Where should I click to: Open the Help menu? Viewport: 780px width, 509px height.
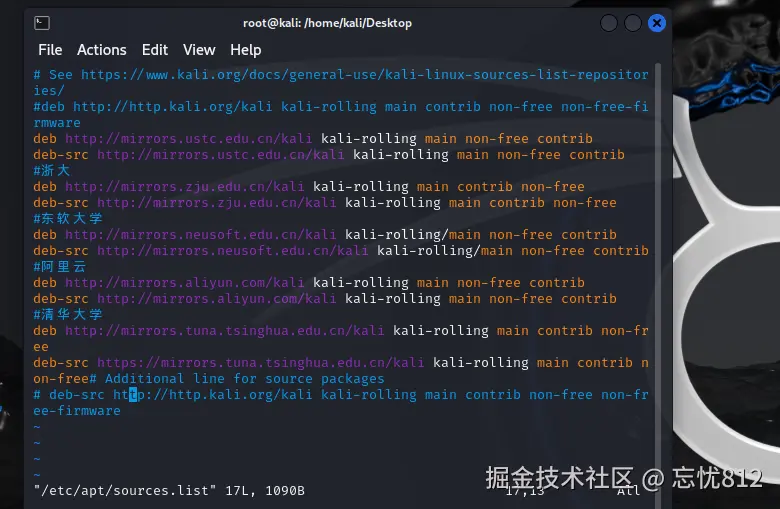coord(246,50)
